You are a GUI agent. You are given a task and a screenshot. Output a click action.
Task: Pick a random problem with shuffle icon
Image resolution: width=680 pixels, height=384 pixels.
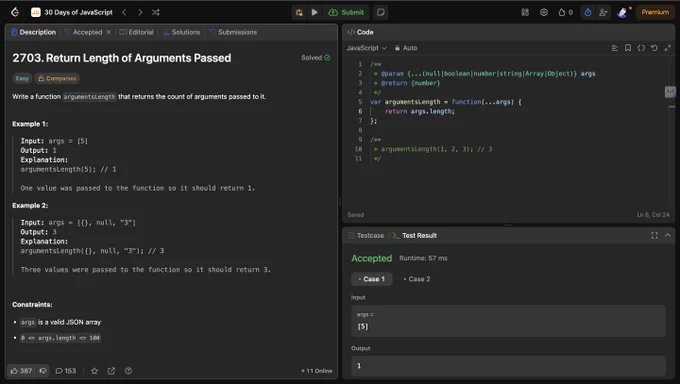pos(156,12)
